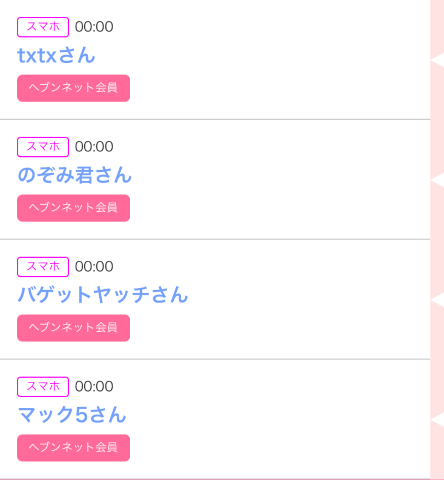Click ヘブンネット会員 badge under のぞみ君さん

(73, 208)
